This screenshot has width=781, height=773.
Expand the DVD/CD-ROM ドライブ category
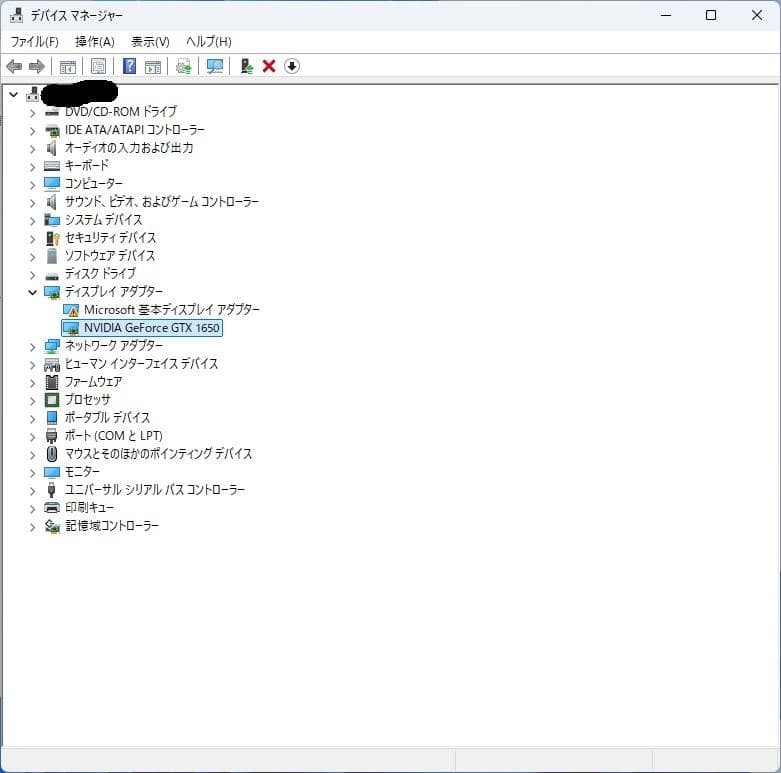32,113
